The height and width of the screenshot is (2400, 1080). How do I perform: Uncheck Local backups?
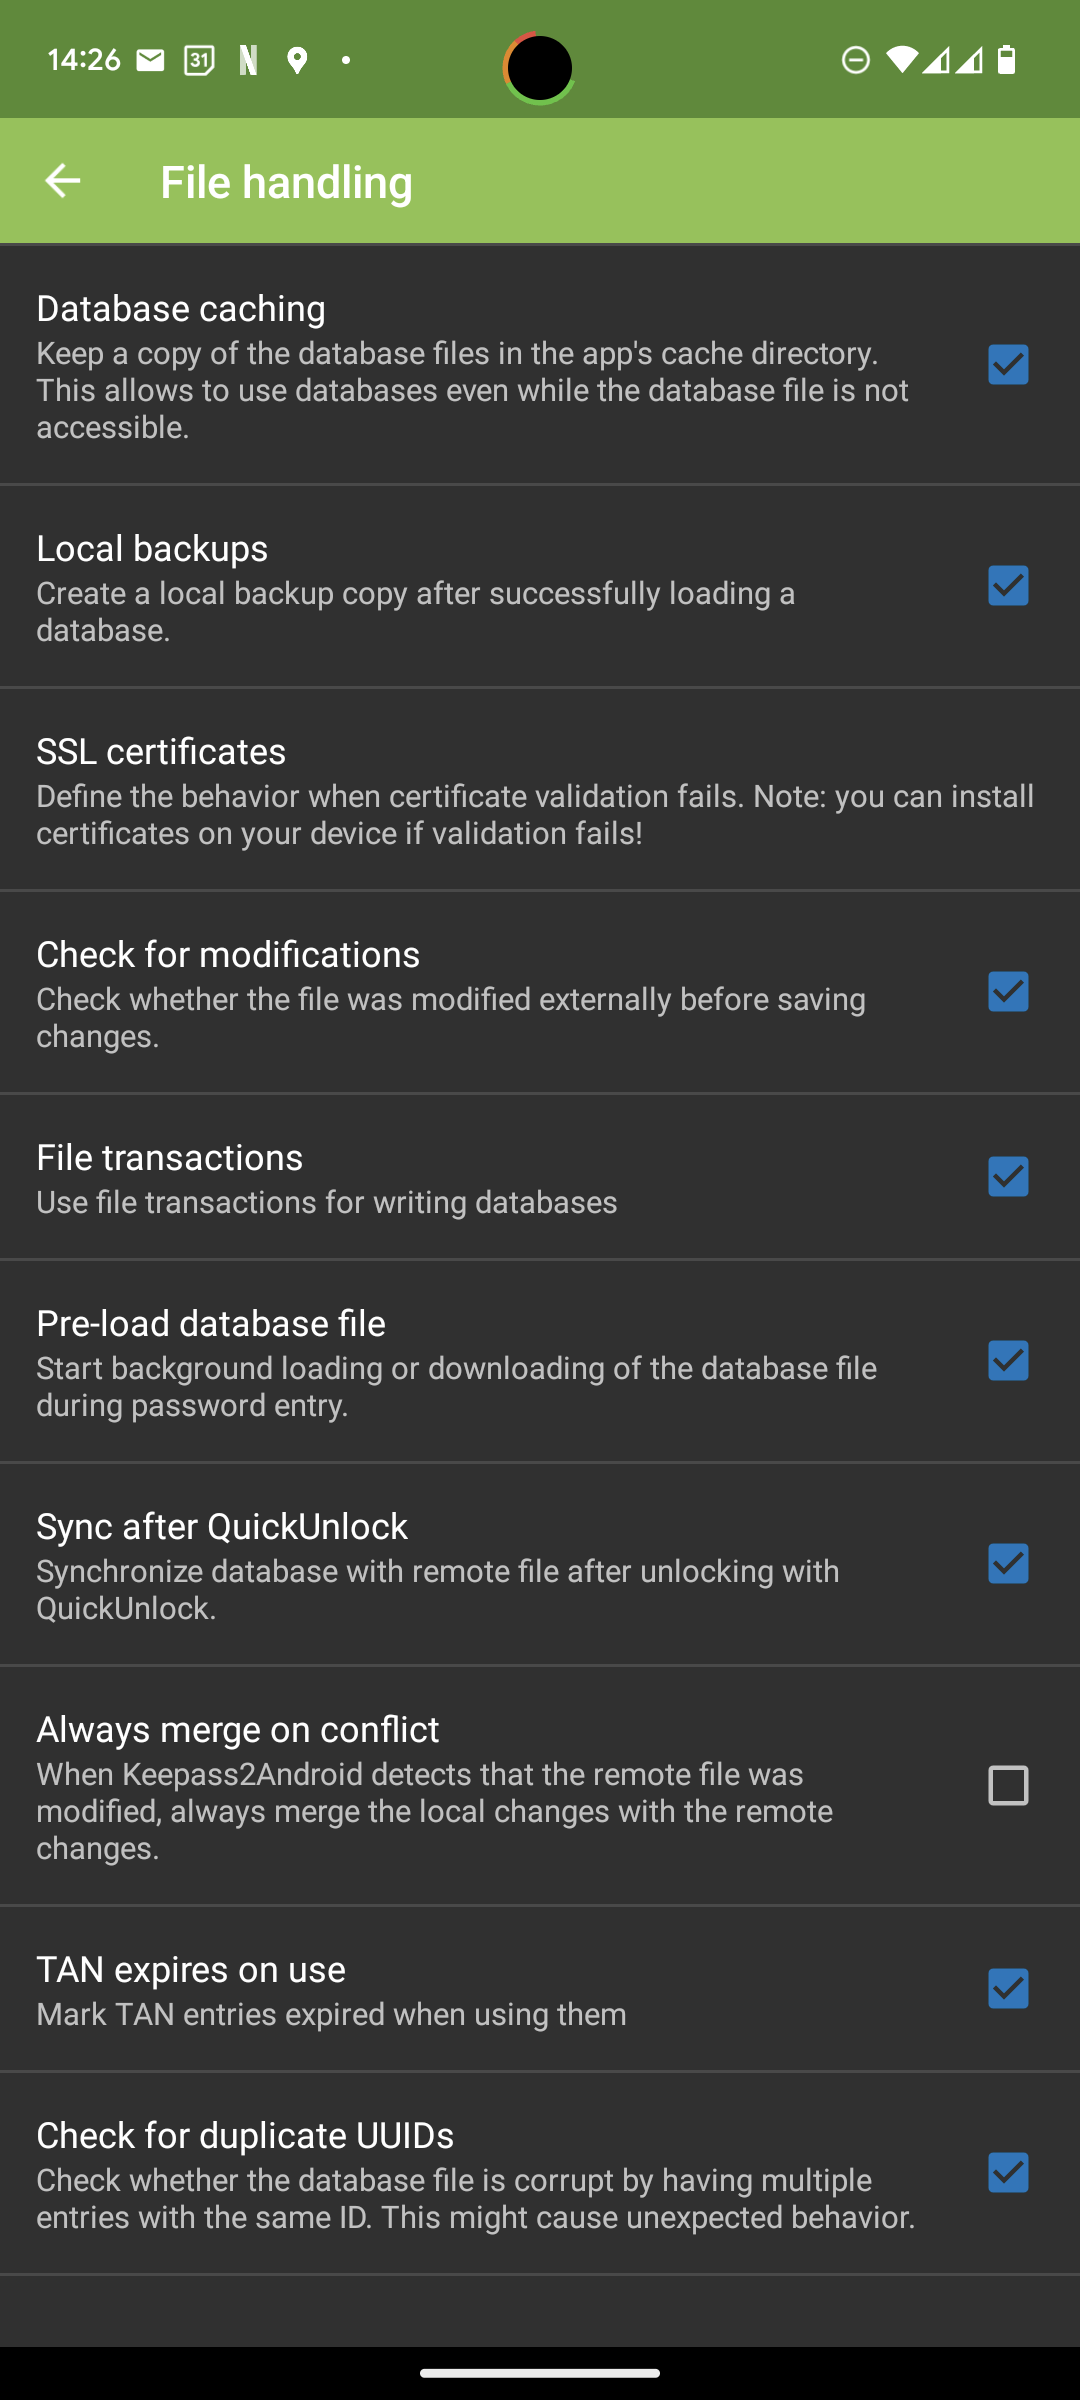click(1007, 588)
